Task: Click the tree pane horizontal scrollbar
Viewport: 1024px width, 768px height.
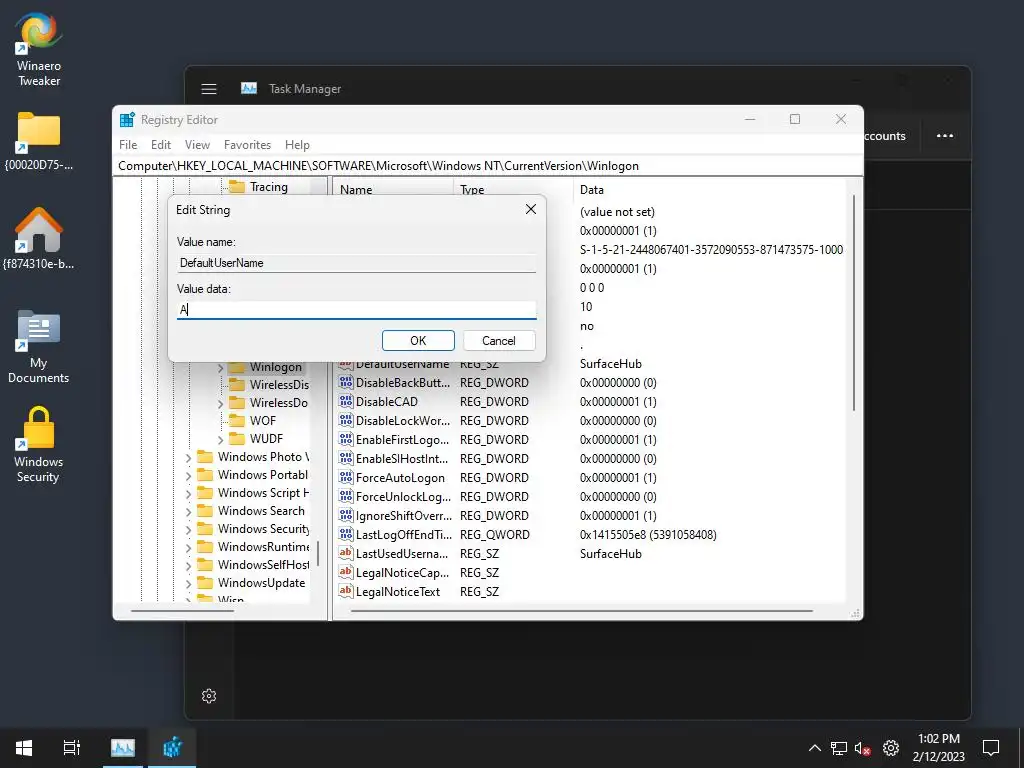Action: [180, 611]
